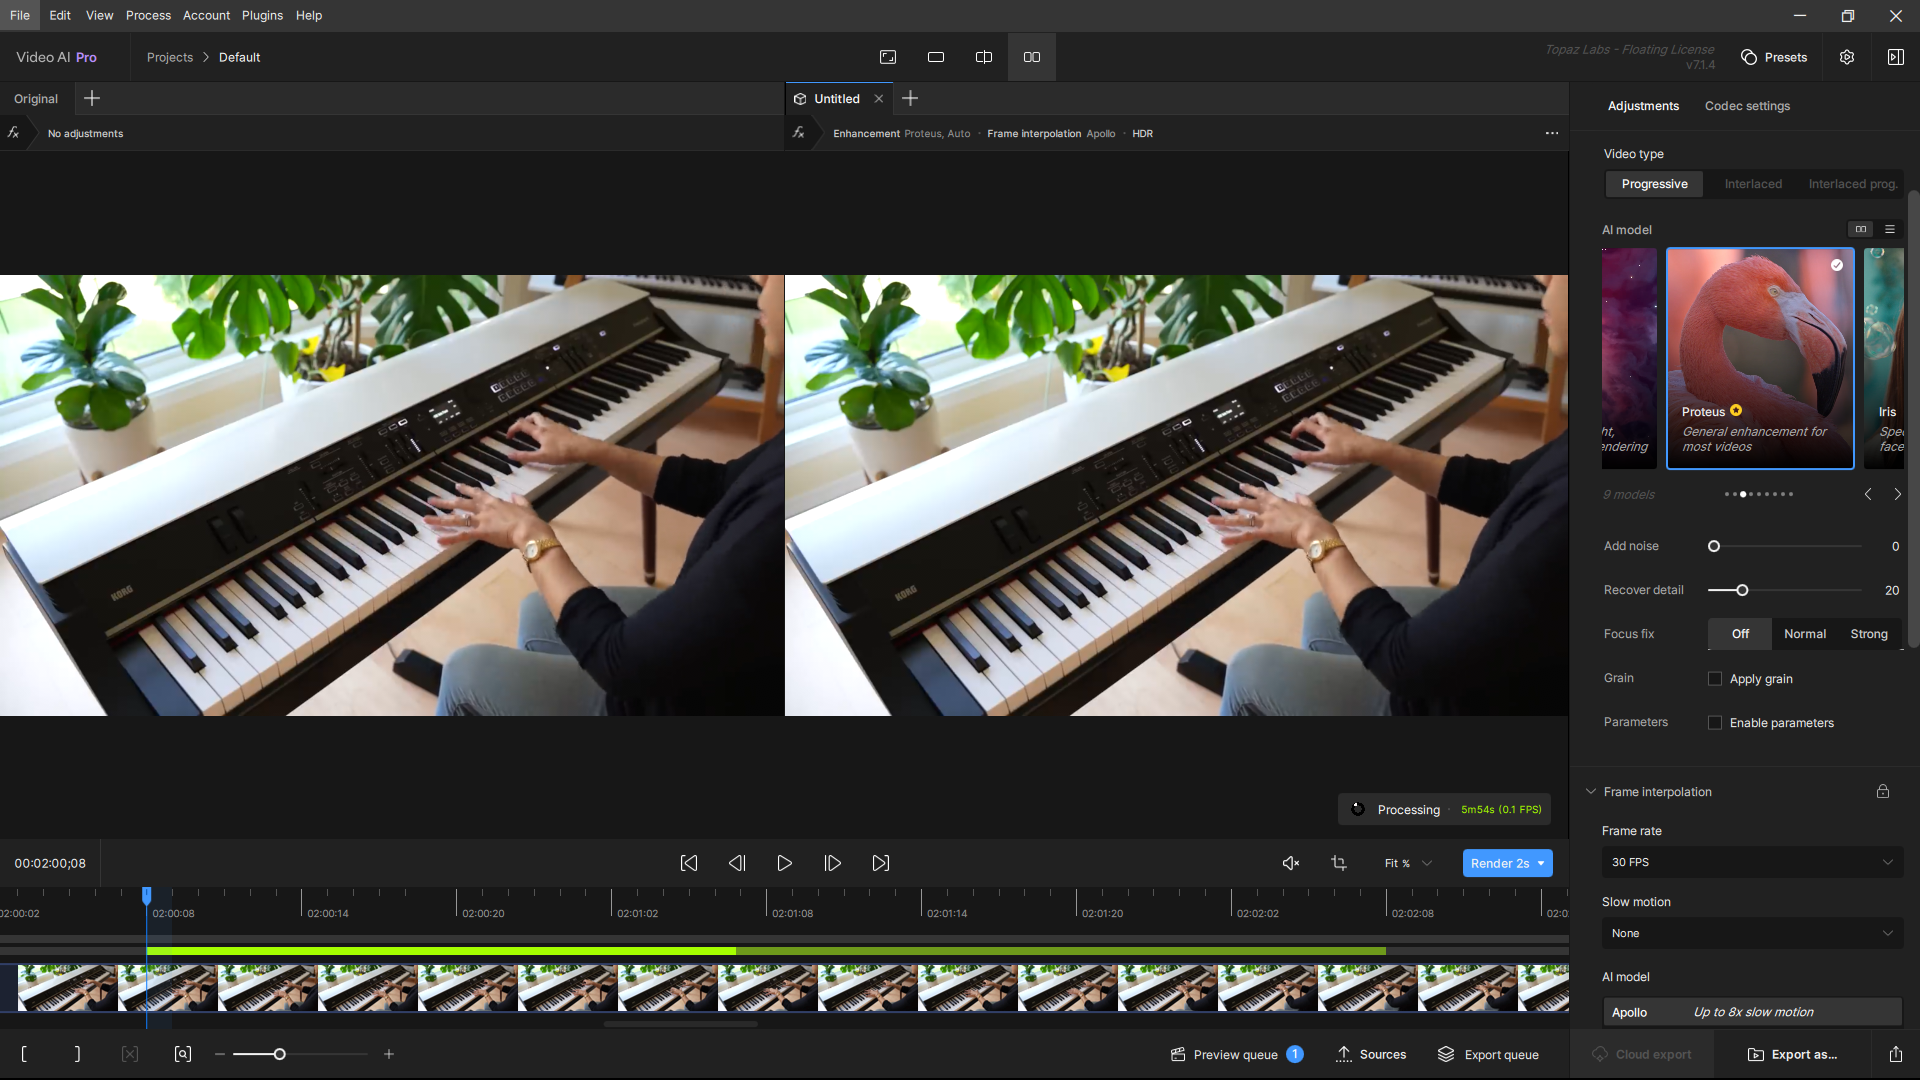This screenshot has height=1080, width=1920.
Task: Select the side-by-side view layout icon
Action: 1031,57
